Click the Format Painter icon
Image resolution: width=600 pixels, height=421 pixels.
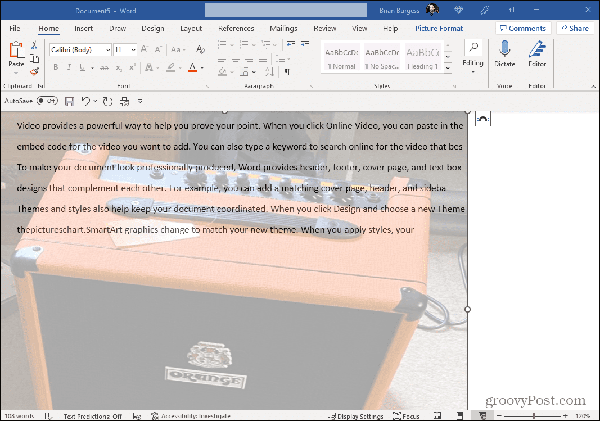(x=34, y=72)
